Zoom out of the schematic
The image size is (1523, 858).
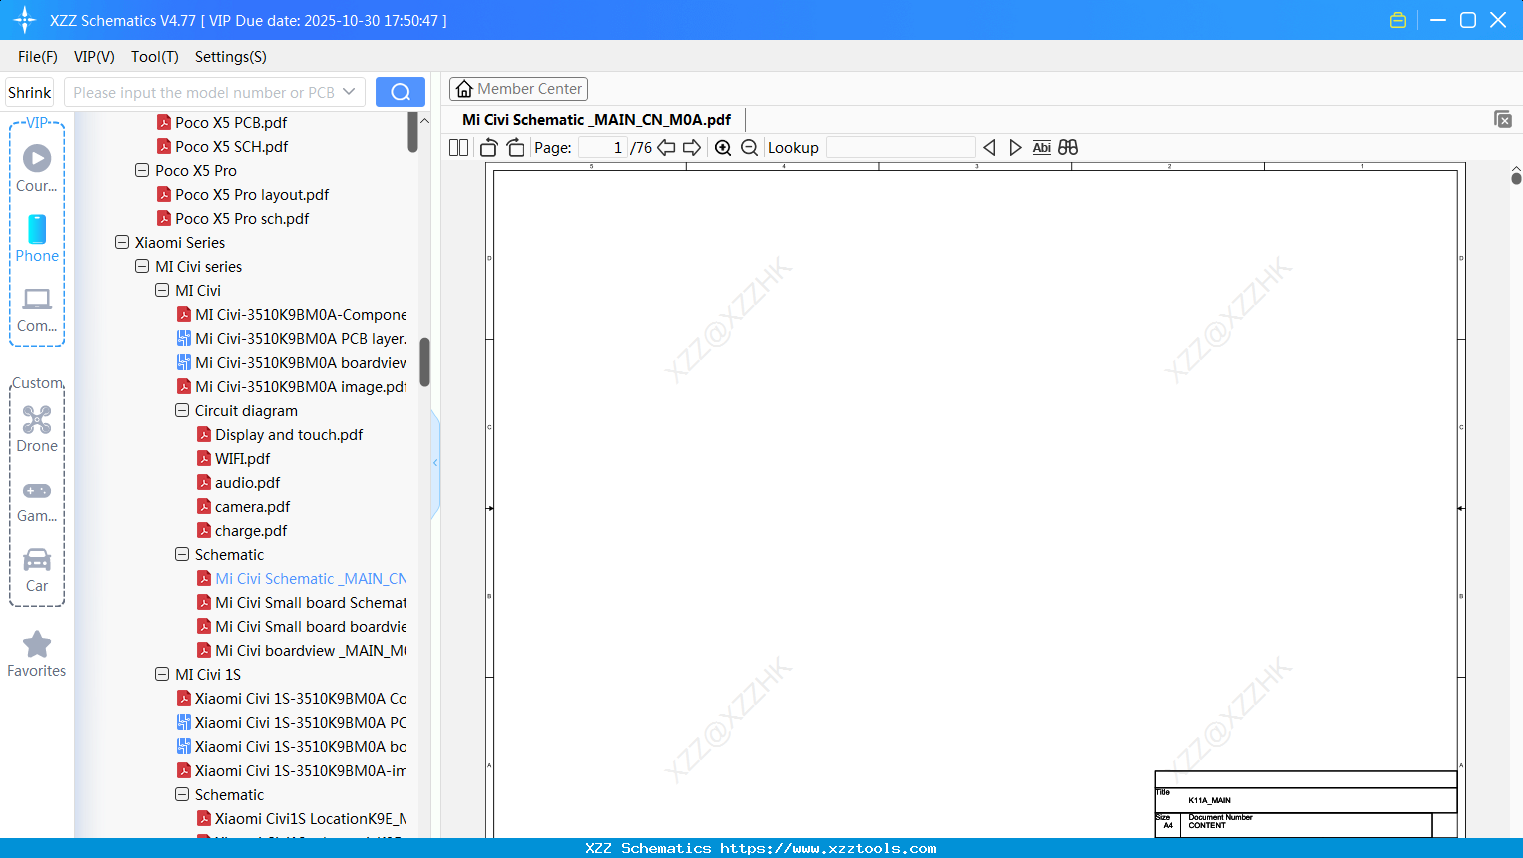750,148
